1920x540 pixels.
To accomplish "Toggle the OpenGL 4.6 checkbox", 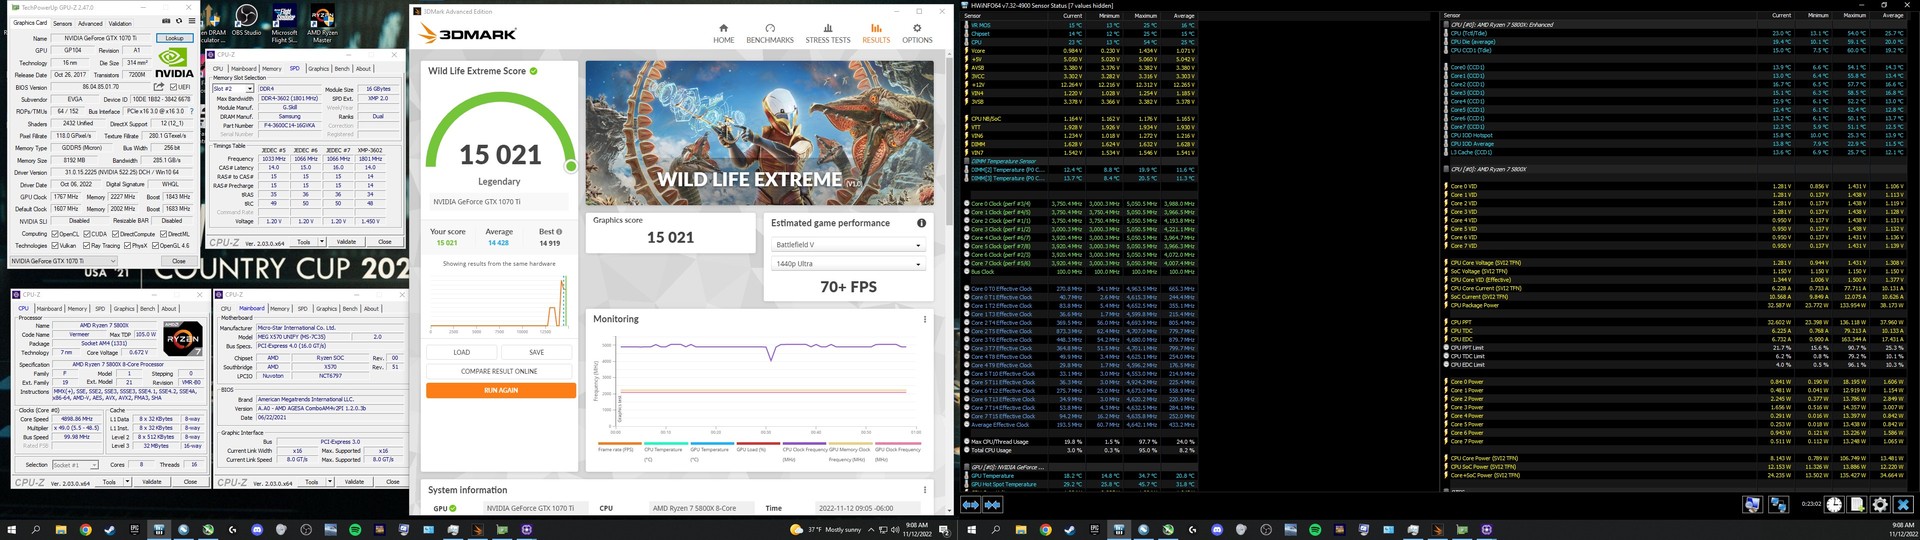I will click(x=156, y=246).
